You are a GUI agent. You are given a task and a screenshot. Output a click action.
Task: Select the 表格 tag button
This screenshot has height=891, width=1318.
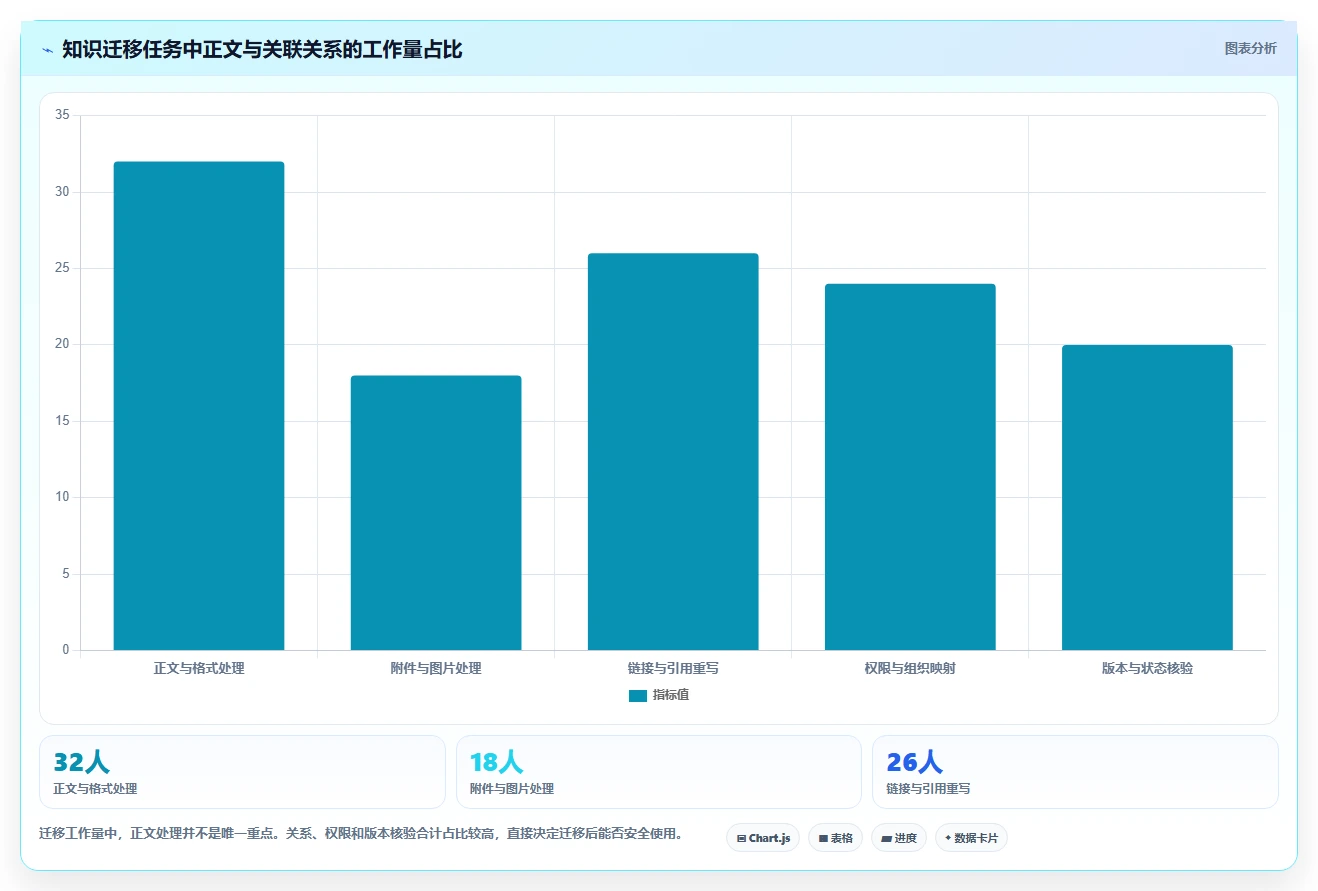coord(835,838)
